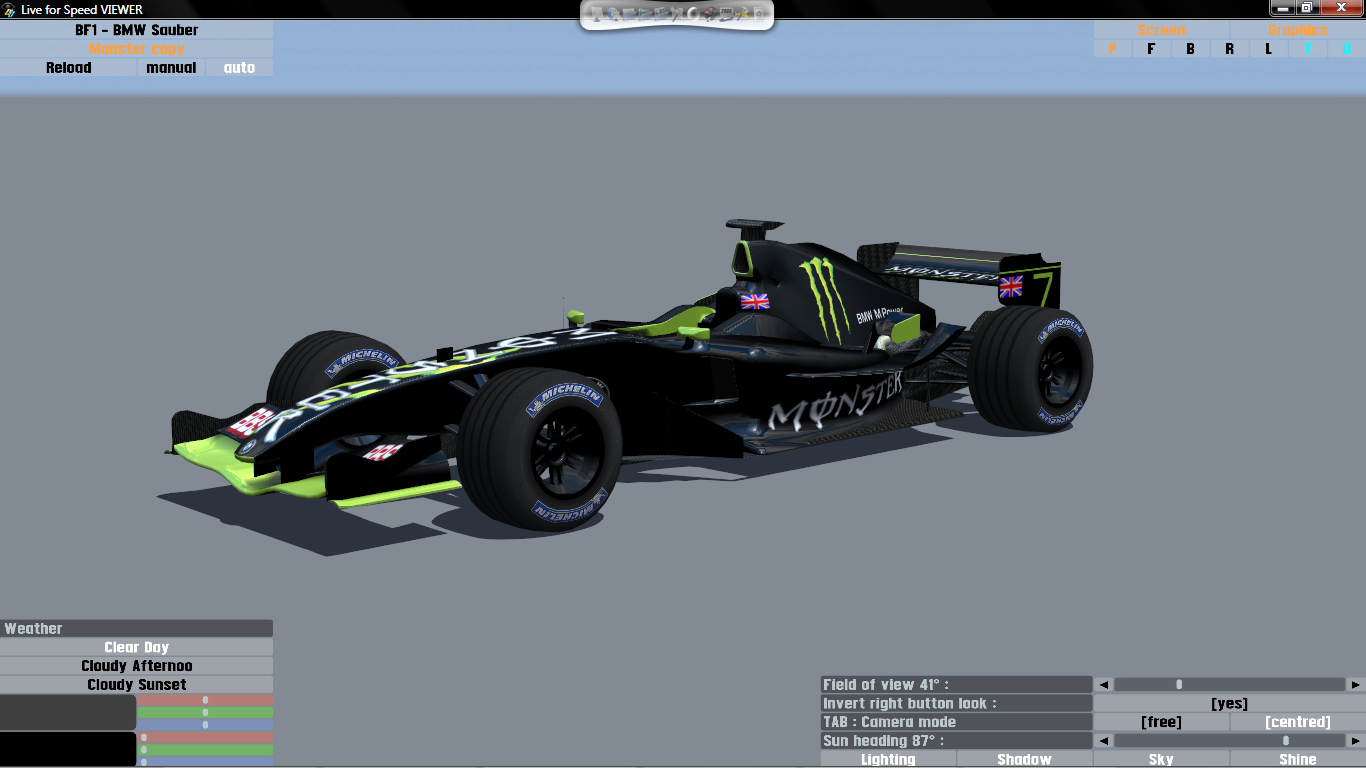Image resolution: width=1366 pixels, height=768 pixels.
Task: Switch skin reloading to auto
Action: 240,68
